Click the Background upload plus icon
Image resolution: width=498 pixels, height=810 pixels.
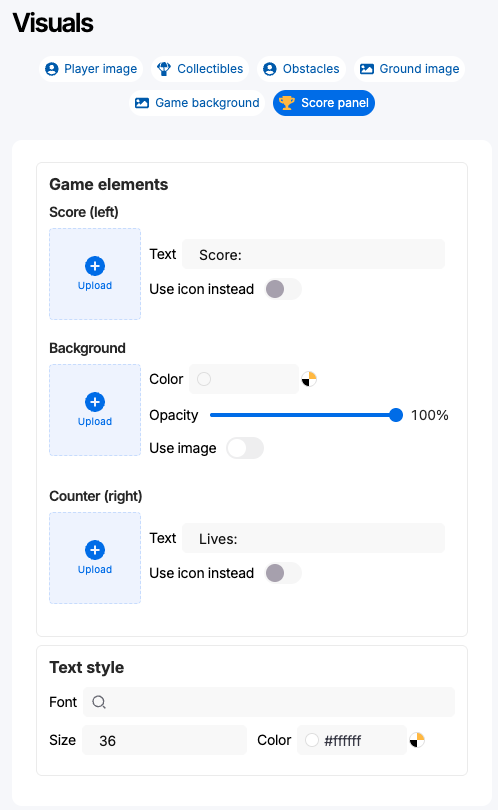pos(95,402)
